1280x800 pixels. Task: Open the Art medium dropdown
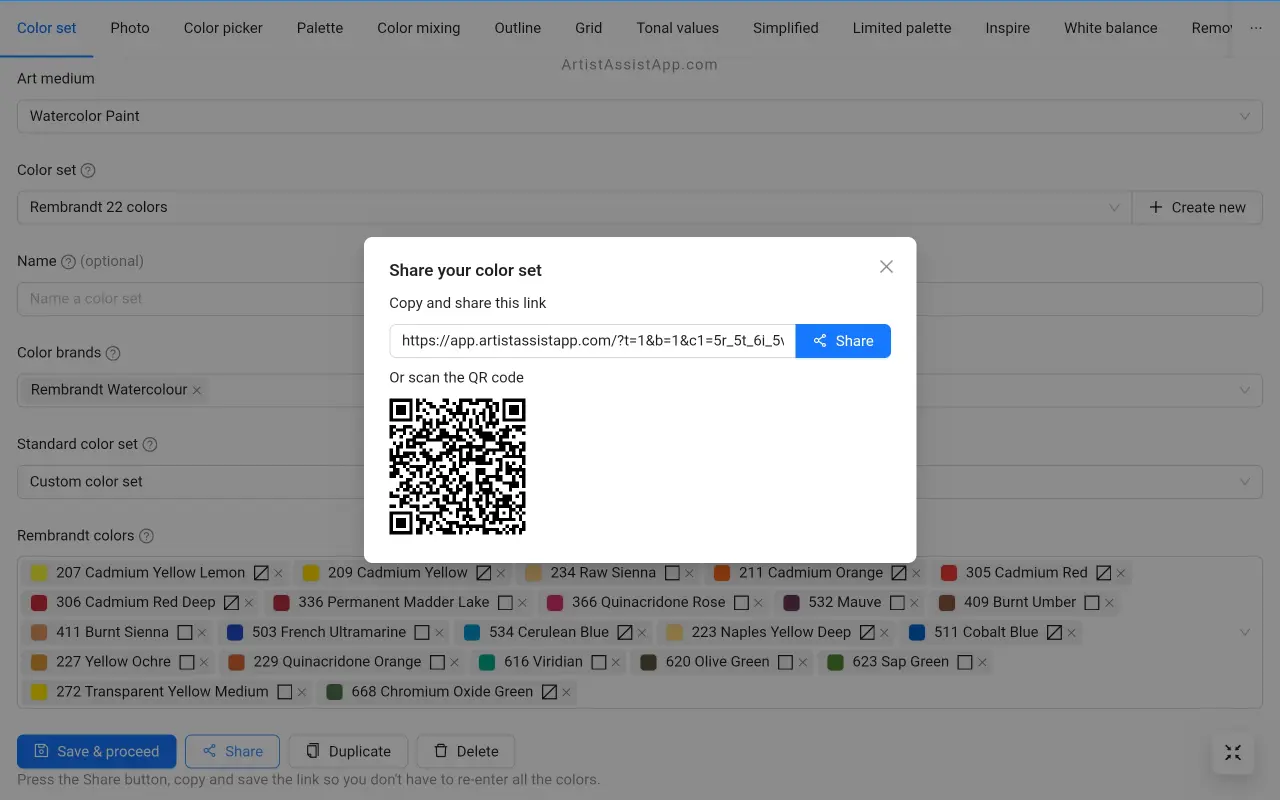(640, 116)
